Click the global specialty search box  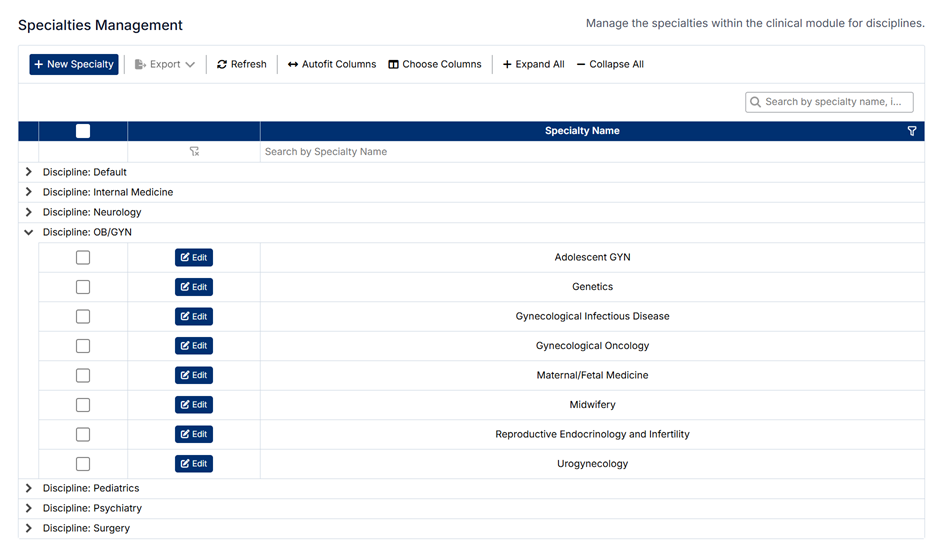[836, 102]
